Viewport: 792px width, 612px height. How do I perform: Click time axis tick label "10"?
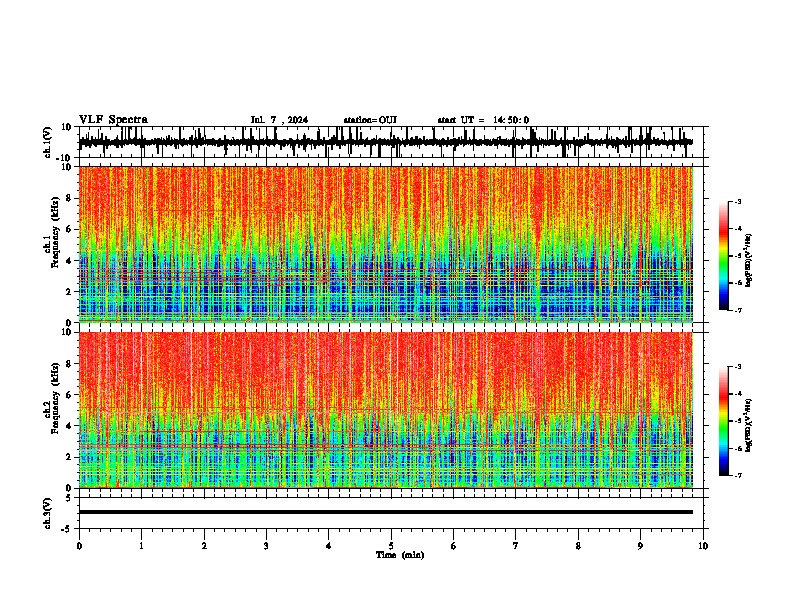point(703,546)
